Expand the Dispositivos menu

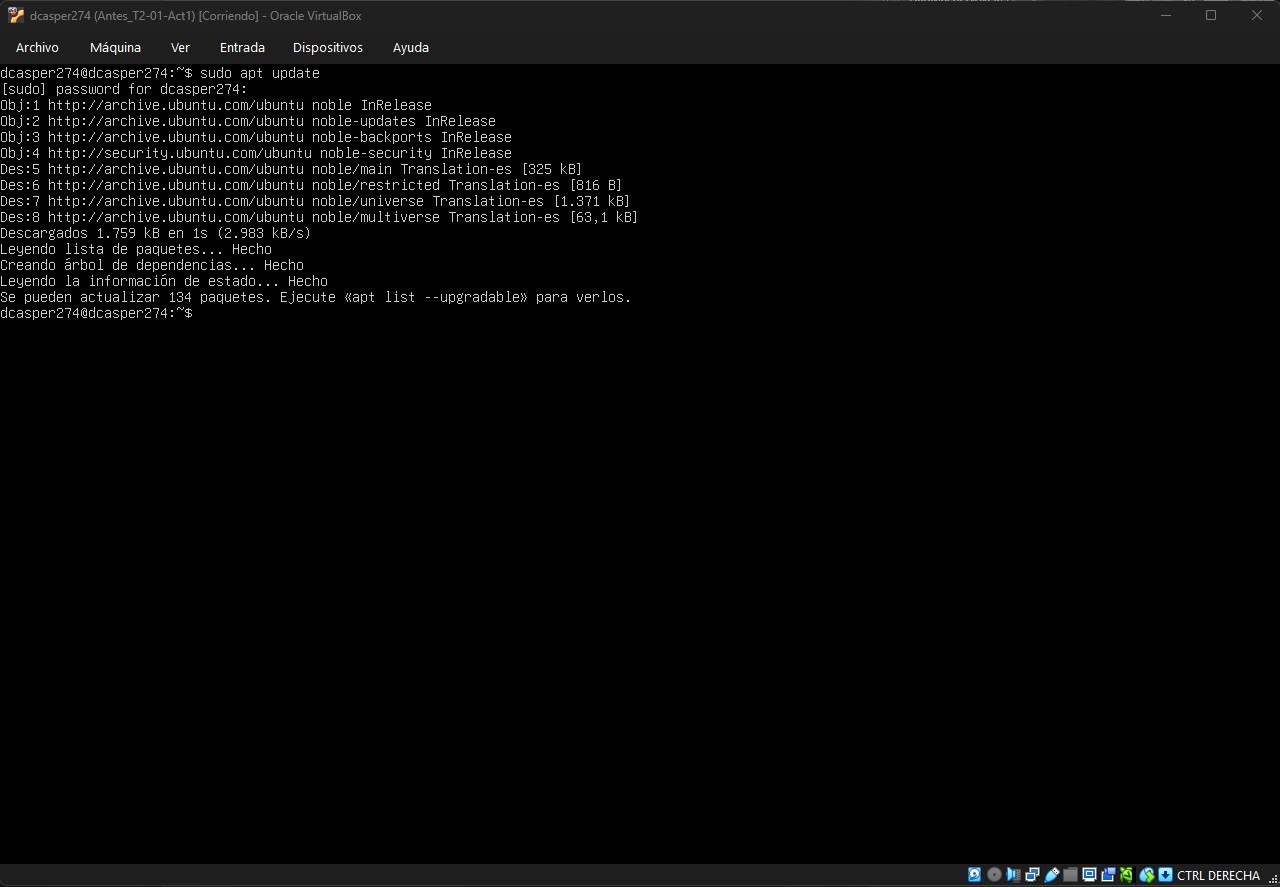[327, 47]
